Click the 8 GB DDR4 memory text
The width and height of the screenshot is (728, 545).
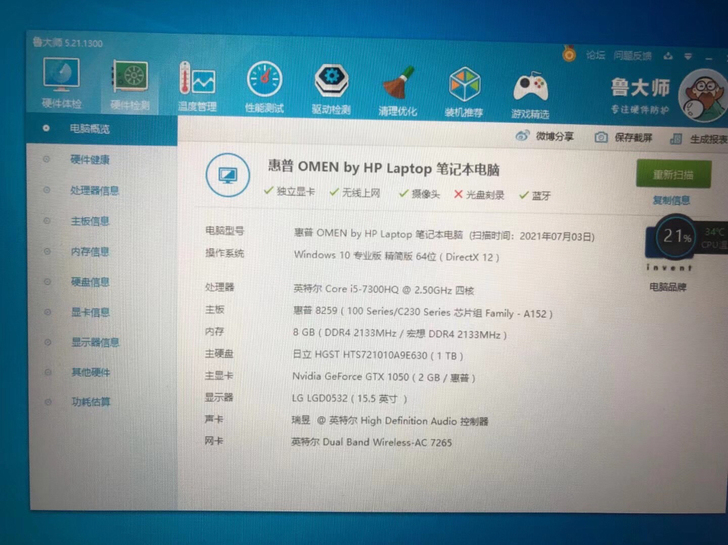tap(400, 333)
